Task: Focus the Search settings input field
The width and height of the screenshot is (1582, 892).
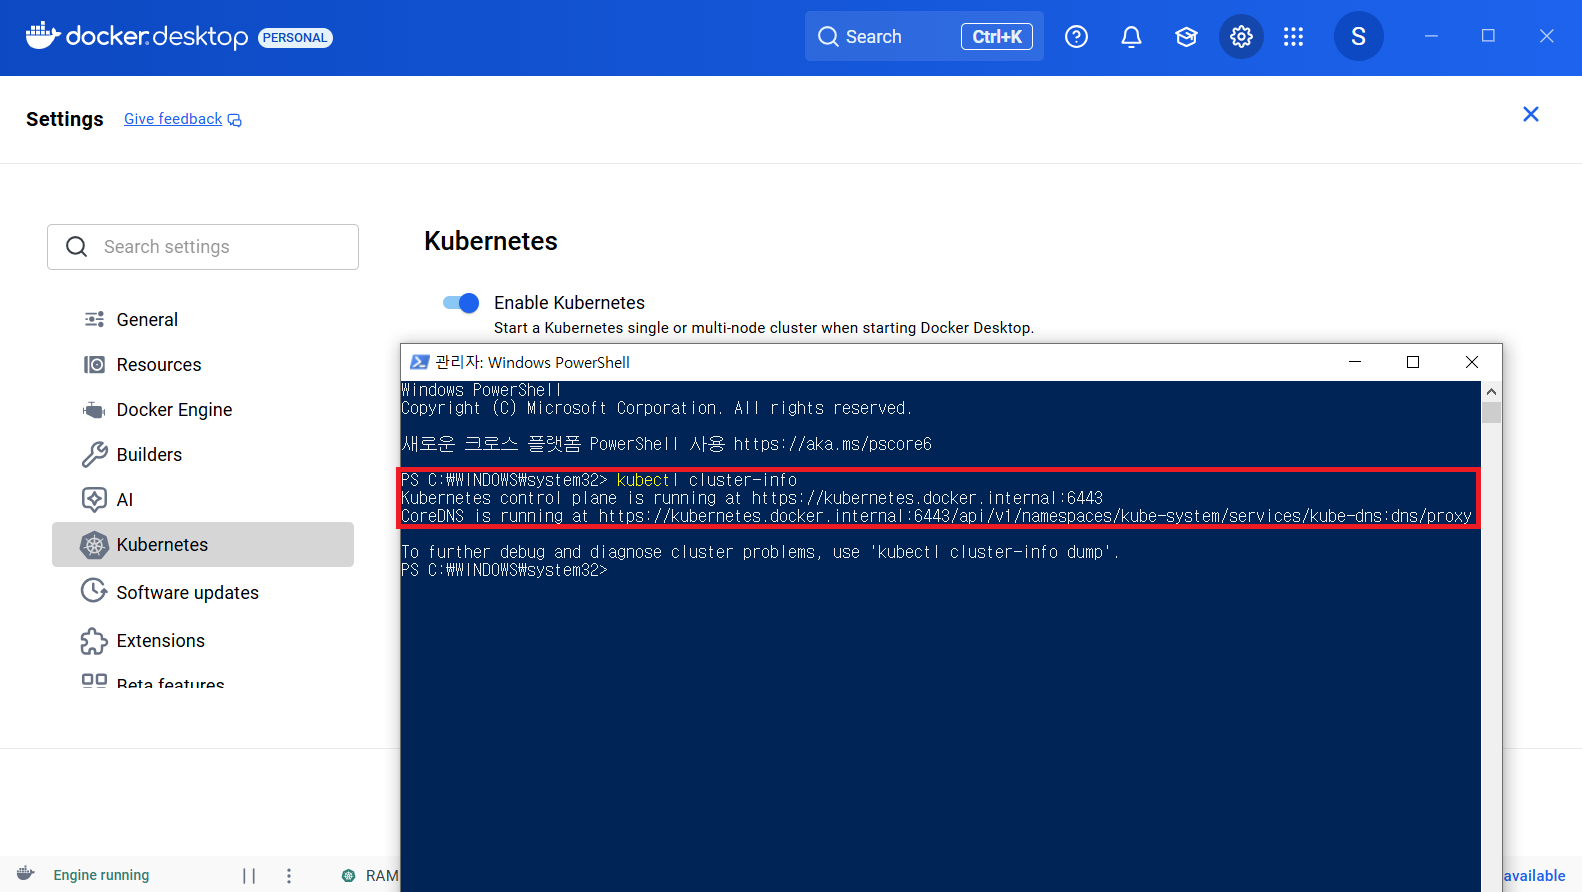Action: tap(203, 247)
